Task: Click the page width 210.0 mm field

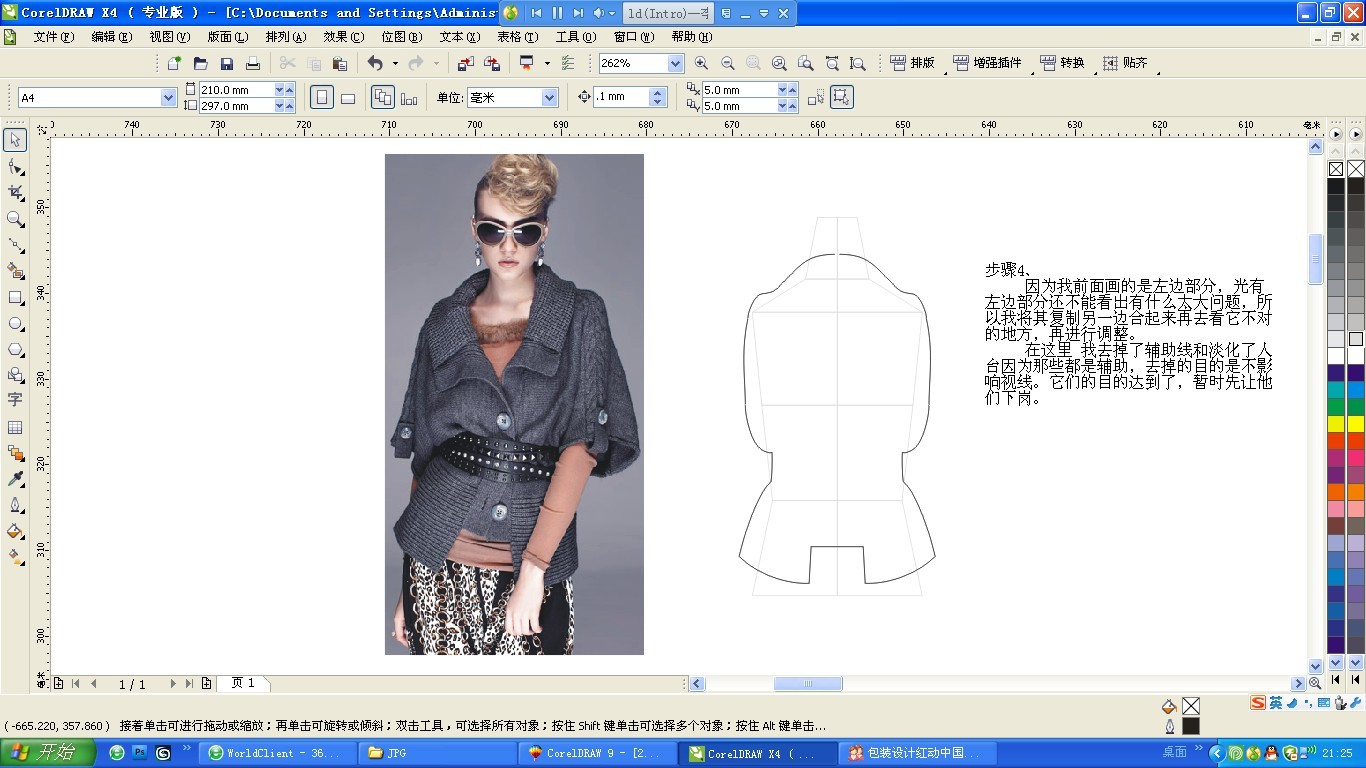Action: point(235,90)
